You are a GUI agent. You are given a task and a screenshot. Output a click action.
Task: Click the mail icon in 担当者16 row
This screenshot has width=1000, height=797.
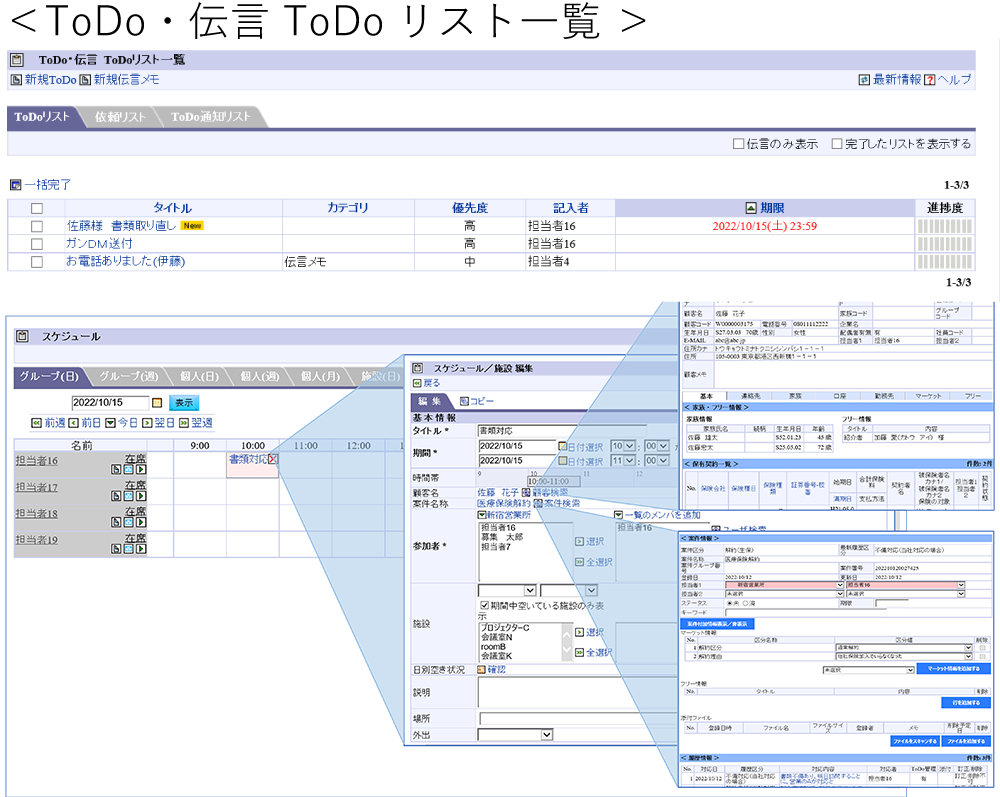coord(128,469)
